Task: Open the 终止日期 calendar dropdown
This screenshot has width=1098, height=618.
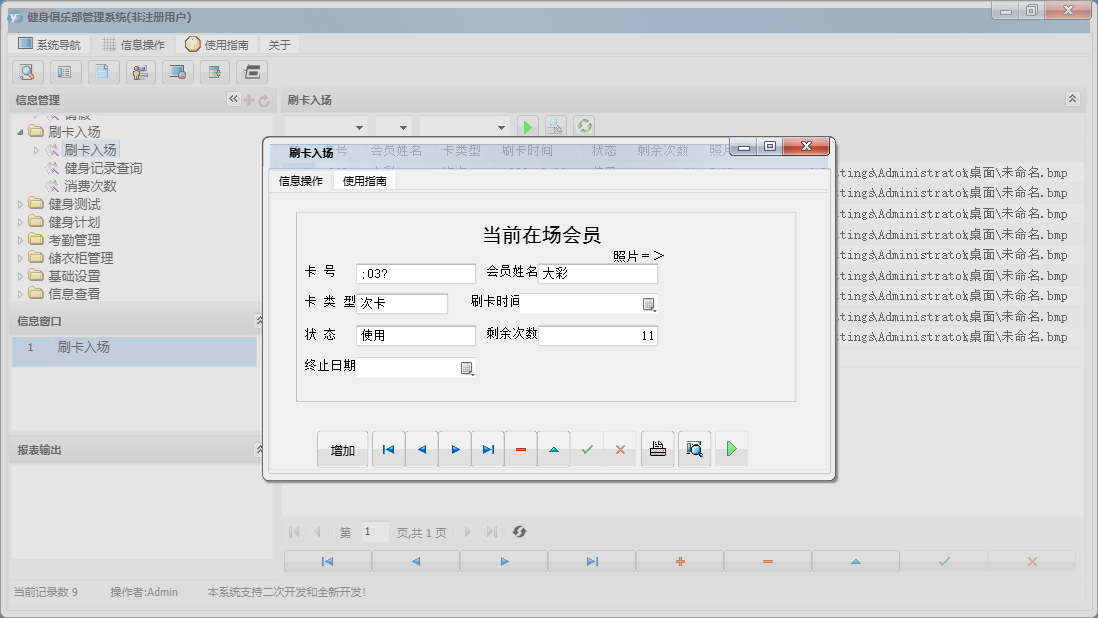Action: coord(466,368)
